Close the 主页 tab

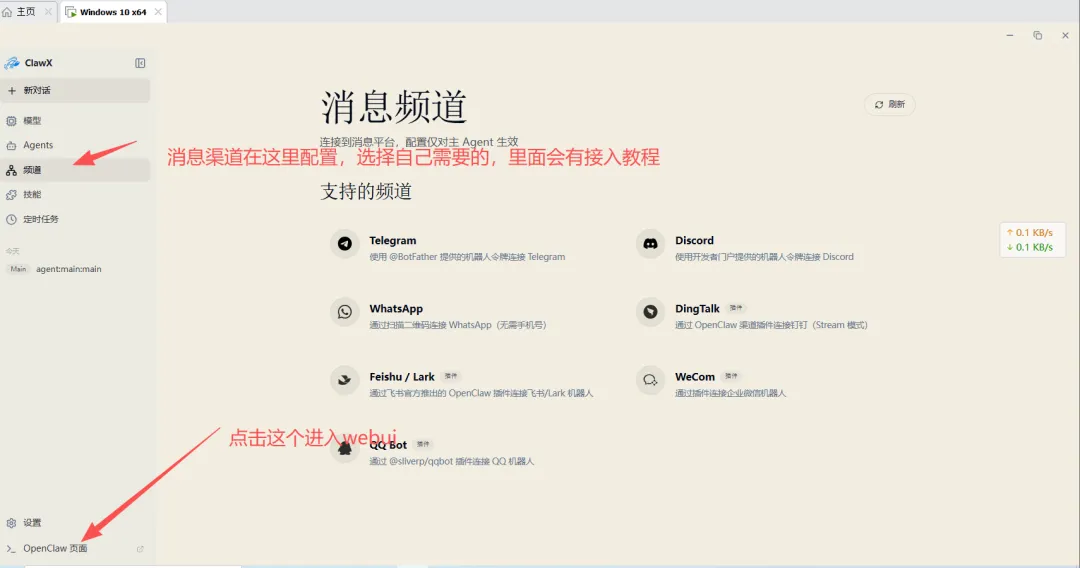click(48, 12)
